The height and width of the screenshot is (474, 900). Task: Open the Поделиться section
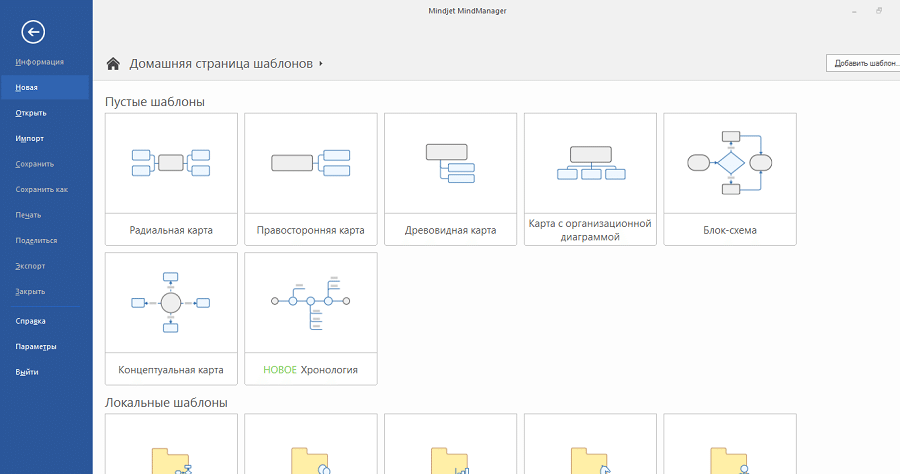[x=36, y=240]
